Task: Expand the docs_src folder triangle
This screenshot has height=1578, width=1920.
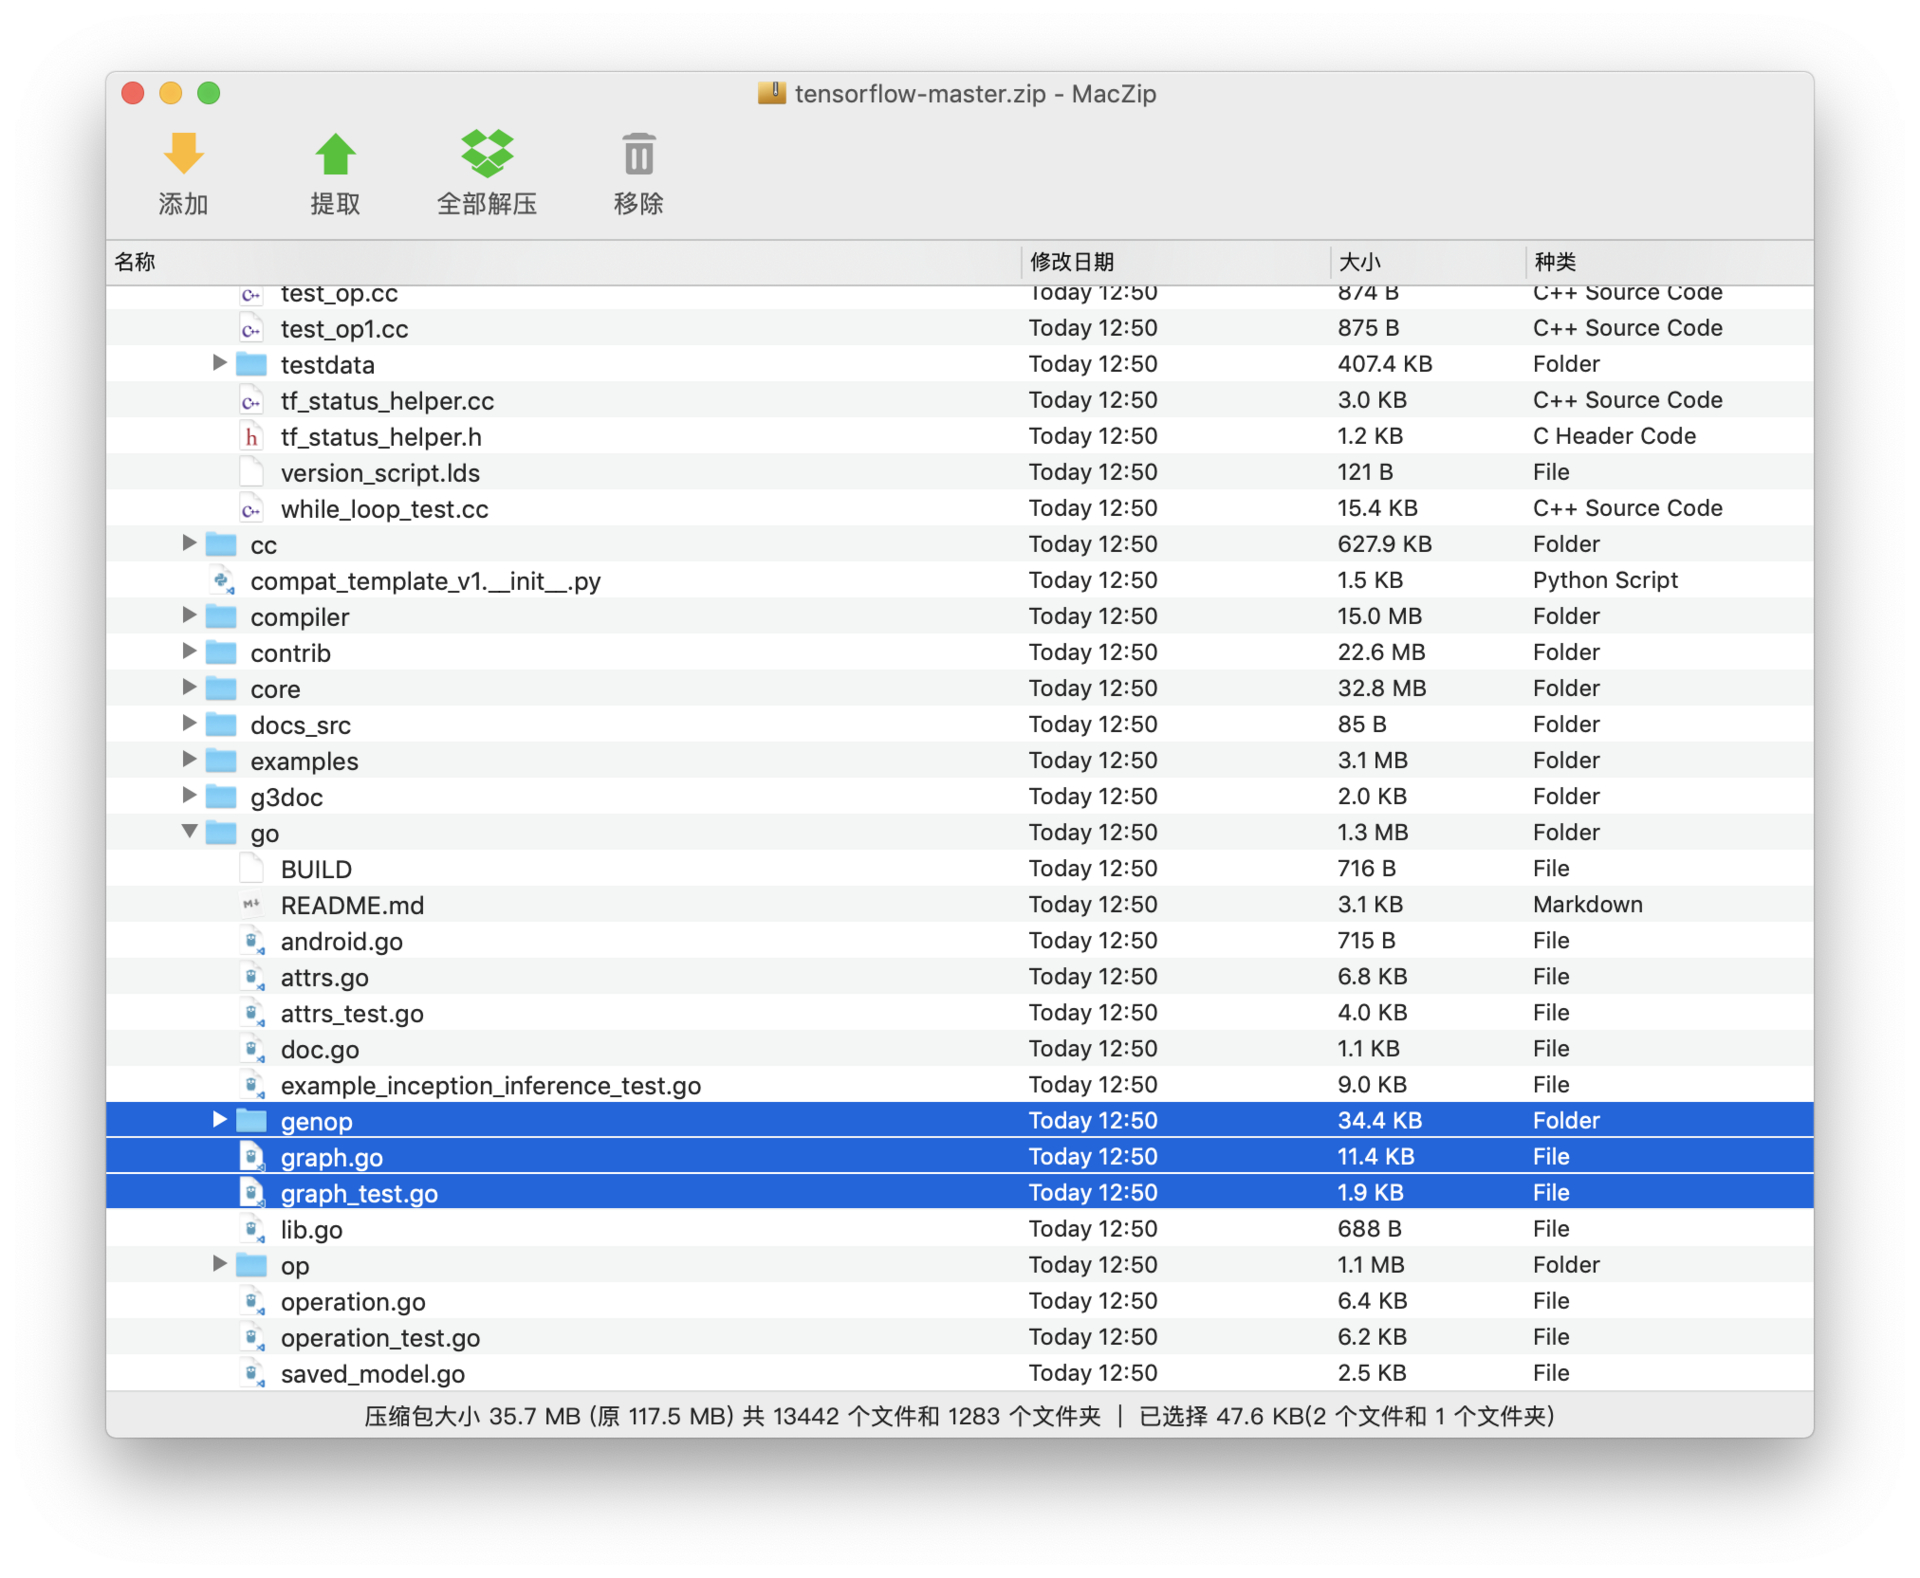Action: (189, 723)
